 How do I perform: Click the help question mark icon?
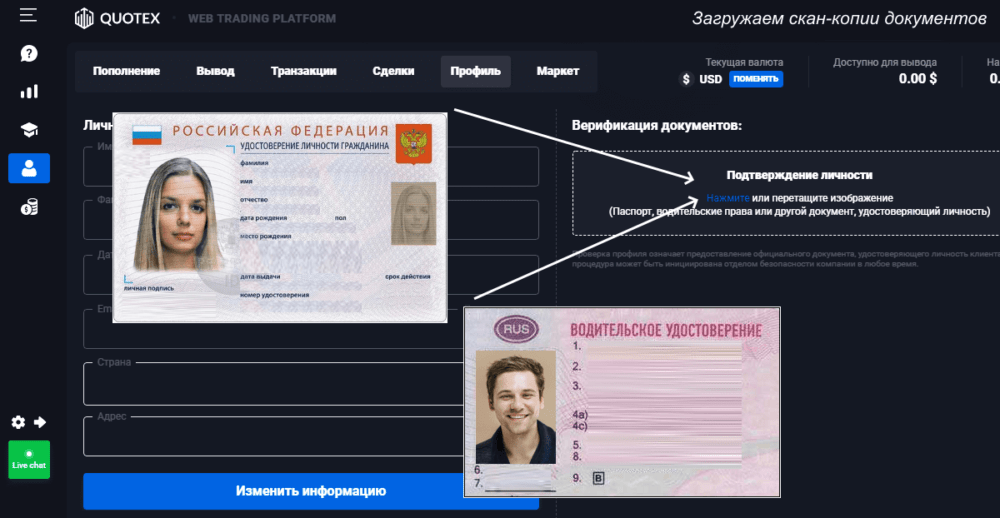(x=29, y=53)
